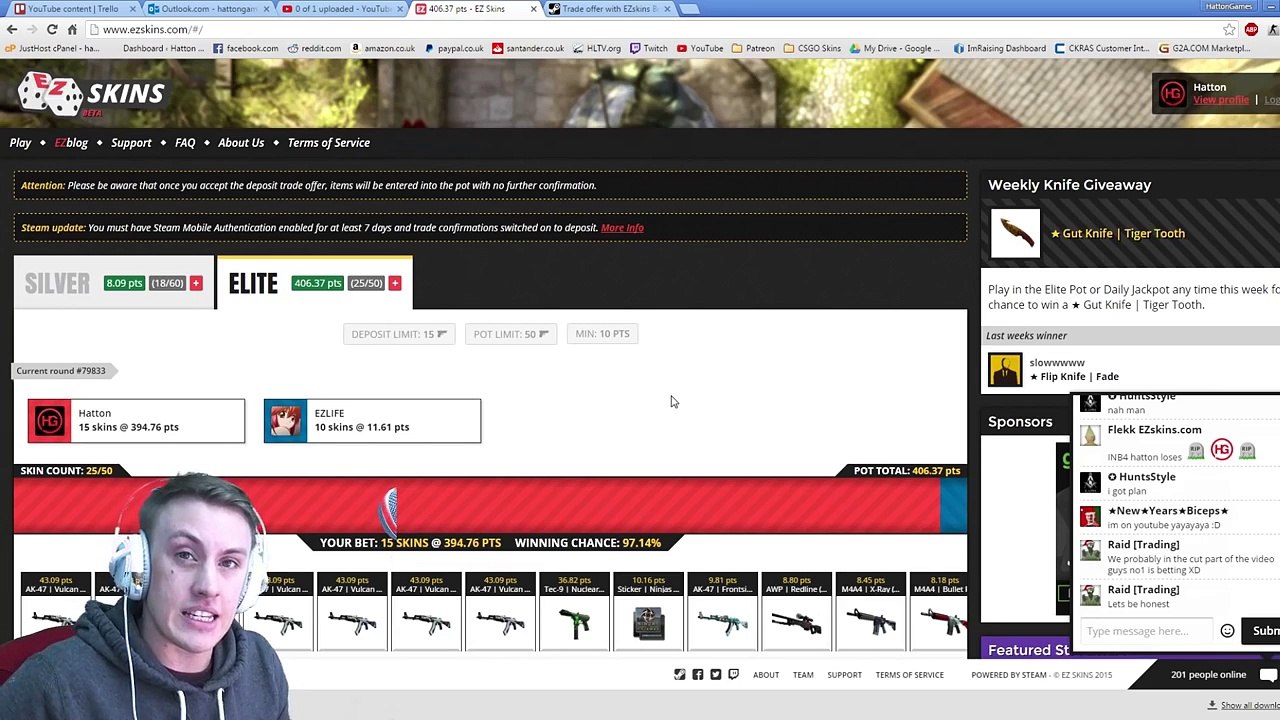Viewport: 1280px width, 720px height.
Task: Click ABOUT in the footer
Action: tap(766, 675)
